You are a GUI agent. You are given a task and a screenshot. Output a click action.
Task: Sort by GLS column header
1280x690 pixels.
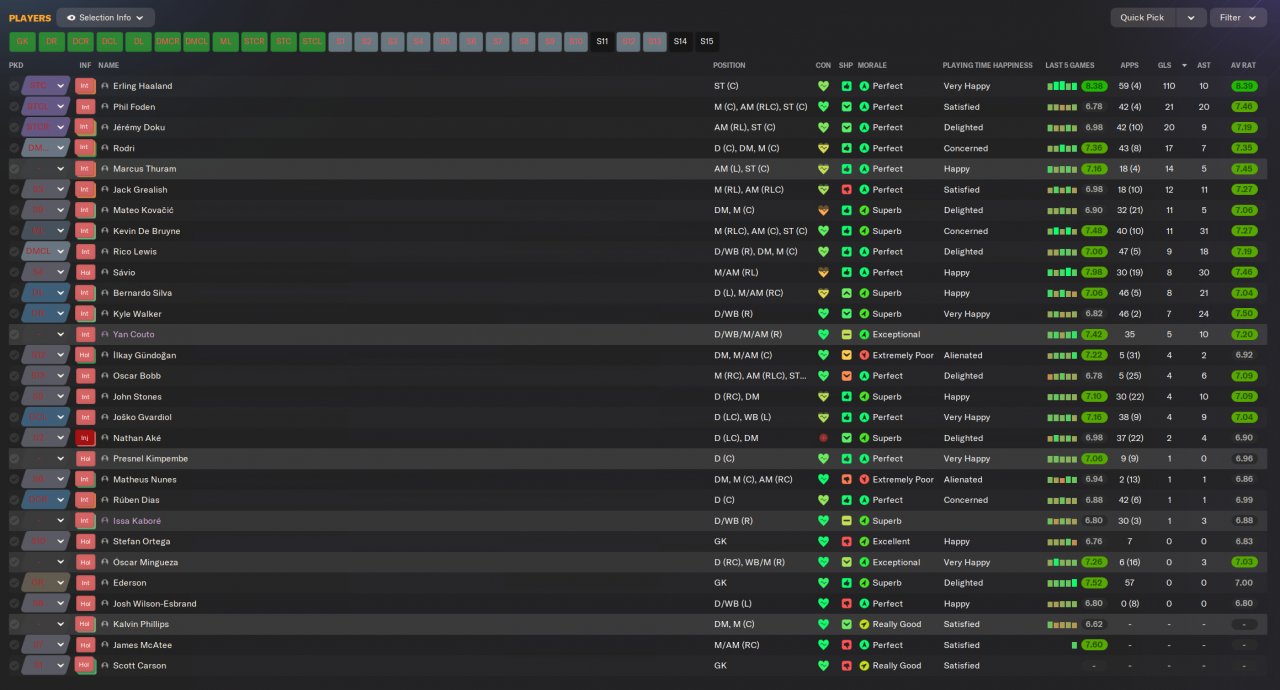pyautogui.click(x=1165, y=65)
